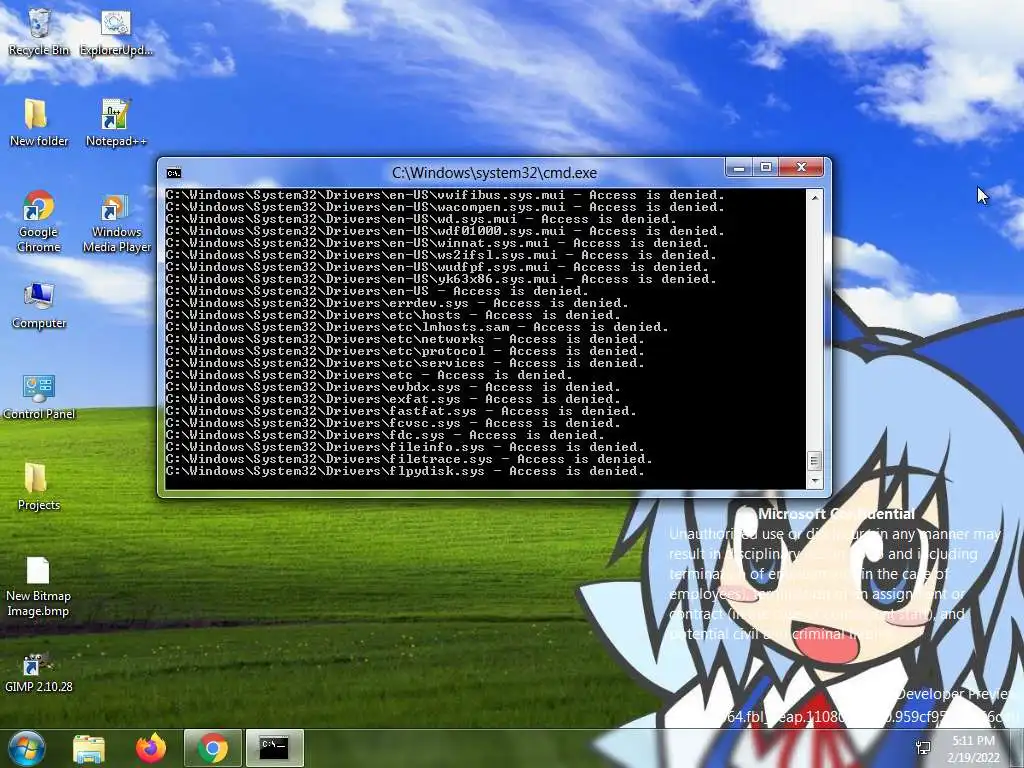This screenshot has width=1024, height=768.
Task: Click the vwifibus.sys.mui output line
Action: pyautogui.click(x=445, y=195)
